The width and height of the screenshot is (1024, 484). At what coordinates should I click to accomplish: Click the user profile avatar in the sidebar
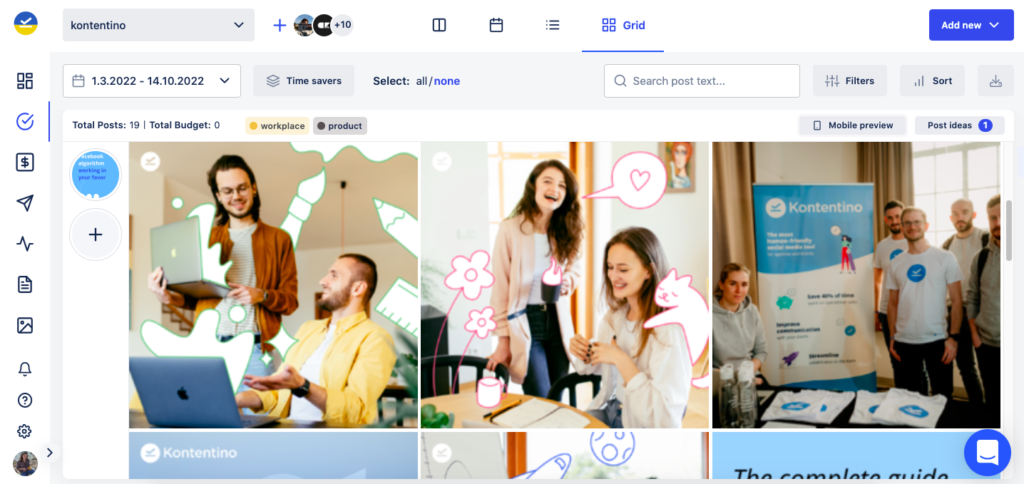pos(25,463)
